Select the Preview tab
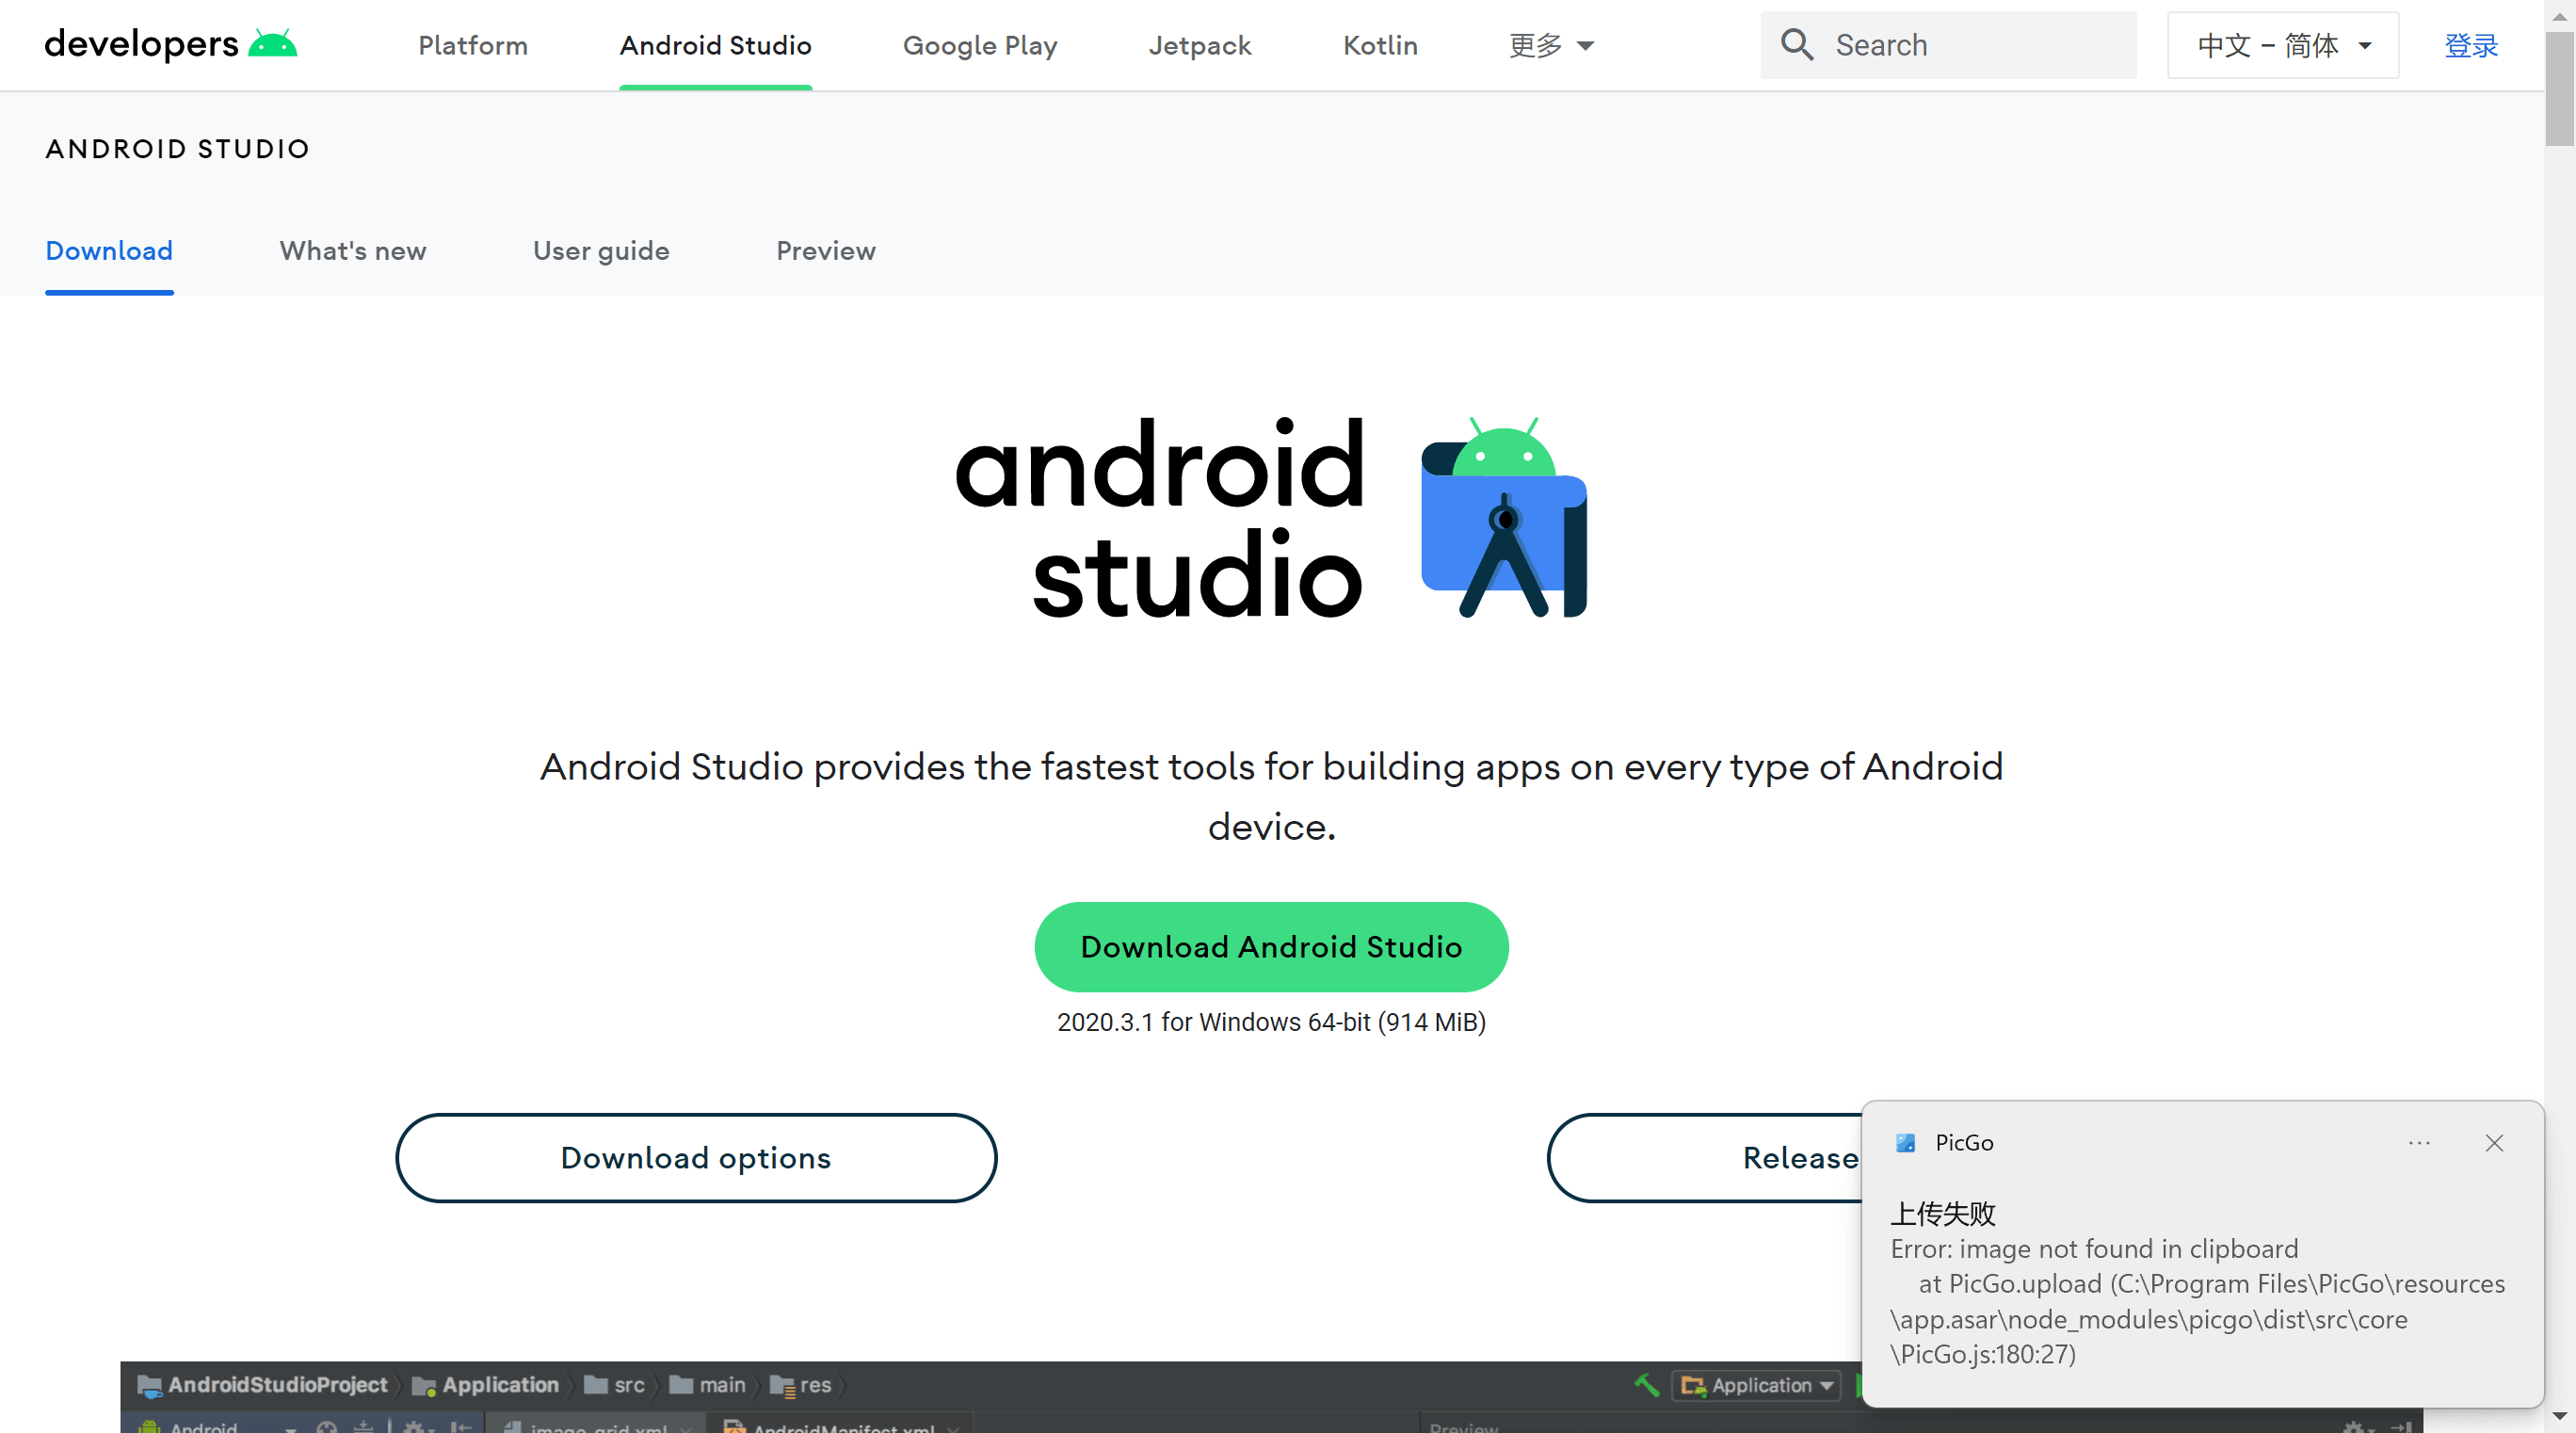 [825, 251]
